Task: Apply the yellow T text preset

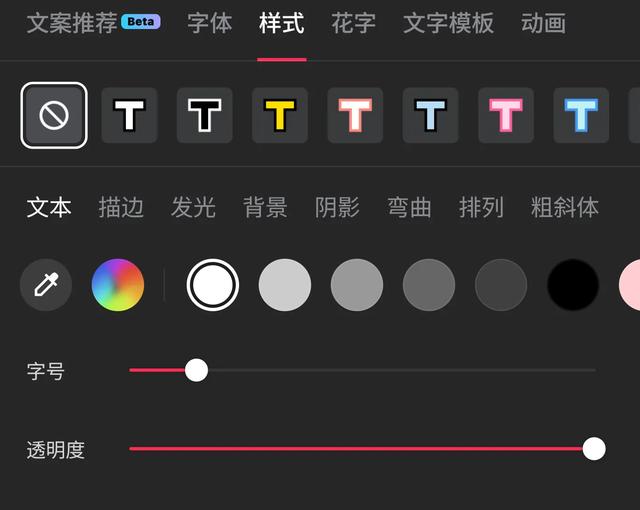Action: point(280,115)
